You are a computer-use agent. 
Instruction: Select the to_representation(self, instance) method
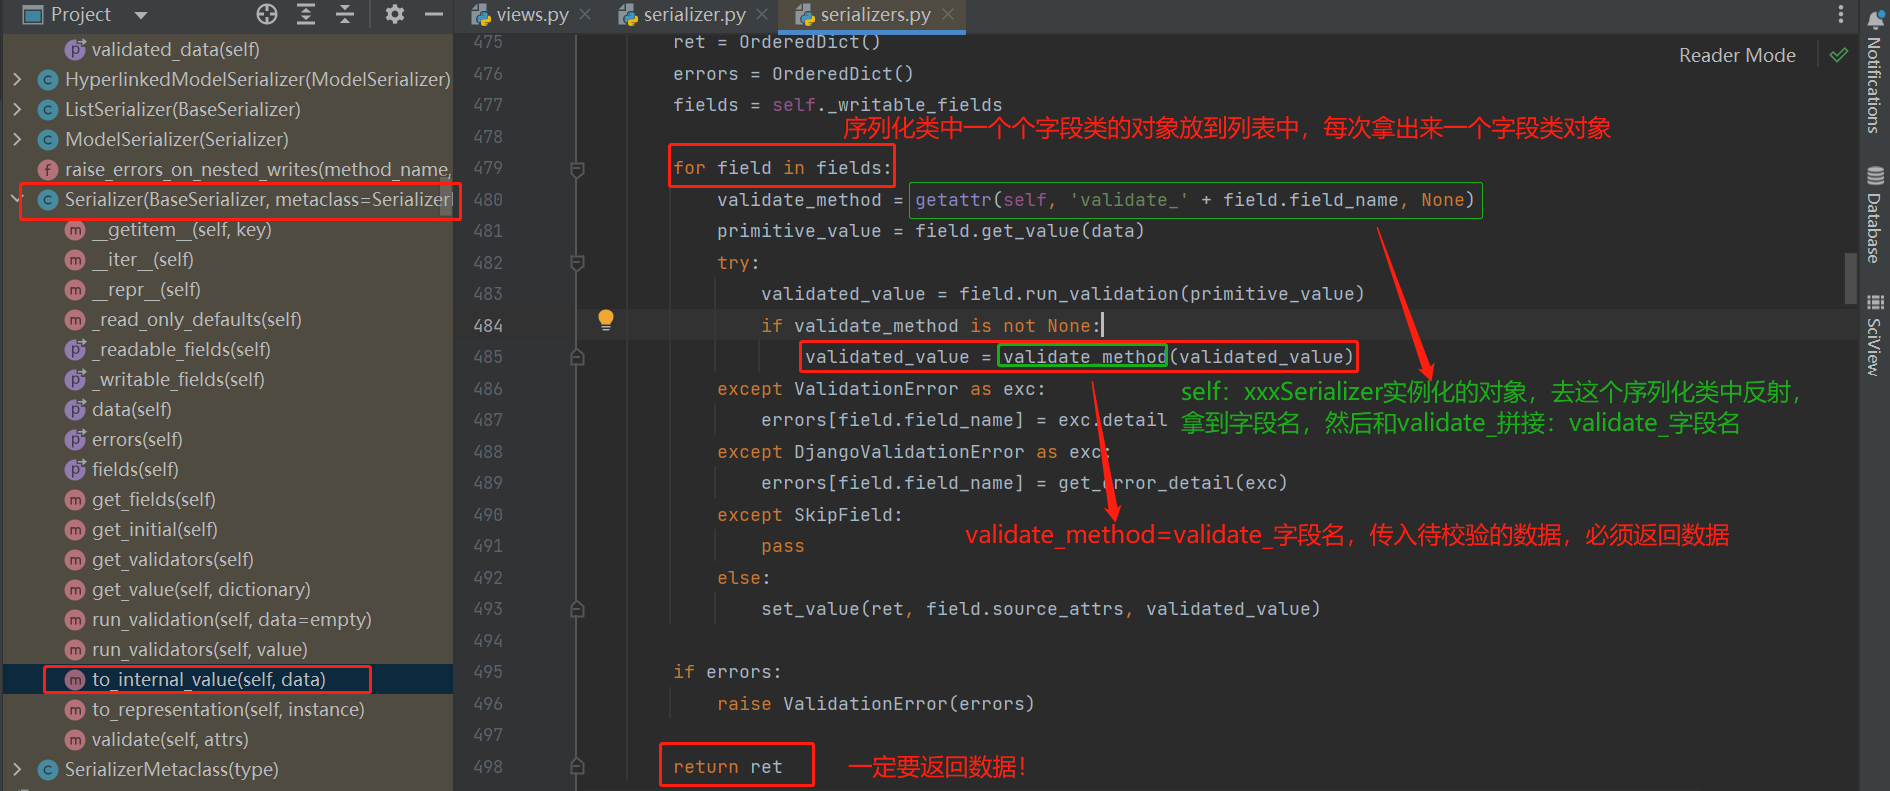pyautogui.click(x=228, y=709)
